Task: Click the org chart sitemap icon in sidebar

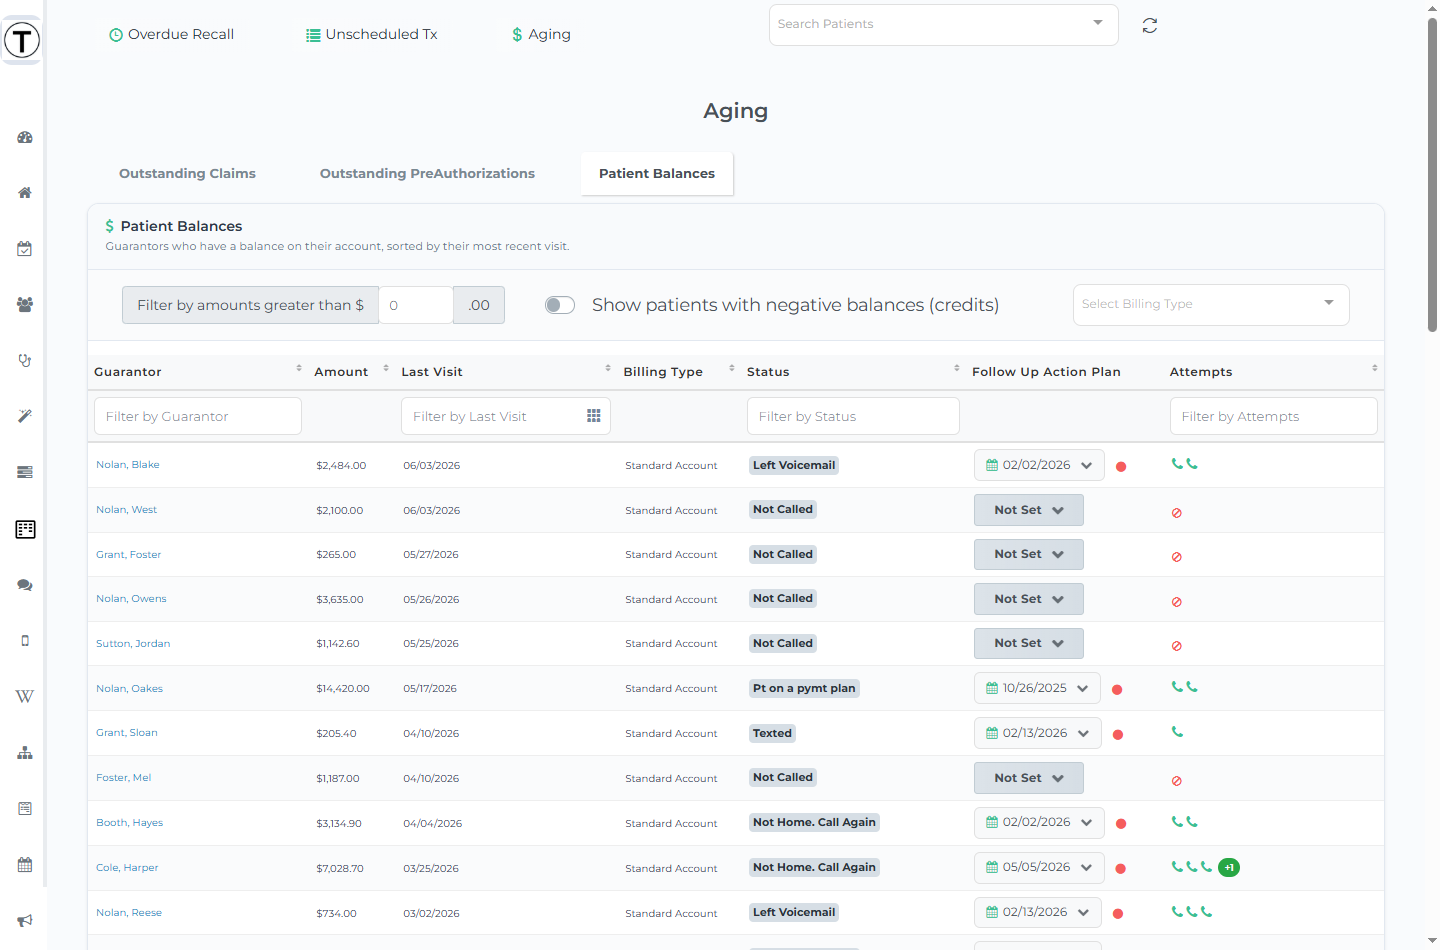Action: (x=25, y=753)
